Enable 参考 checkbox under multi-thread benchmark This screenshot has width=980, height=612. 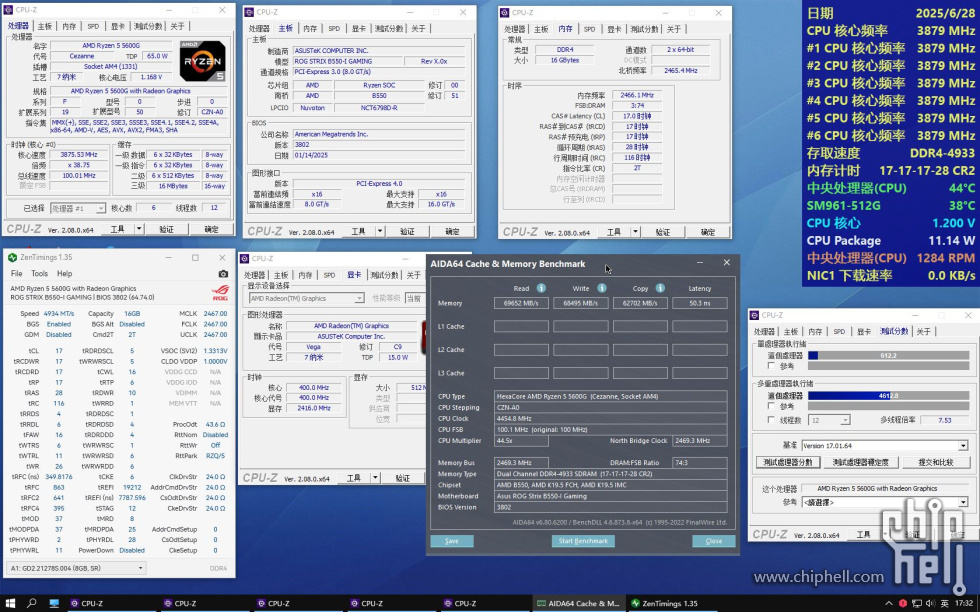771,406
